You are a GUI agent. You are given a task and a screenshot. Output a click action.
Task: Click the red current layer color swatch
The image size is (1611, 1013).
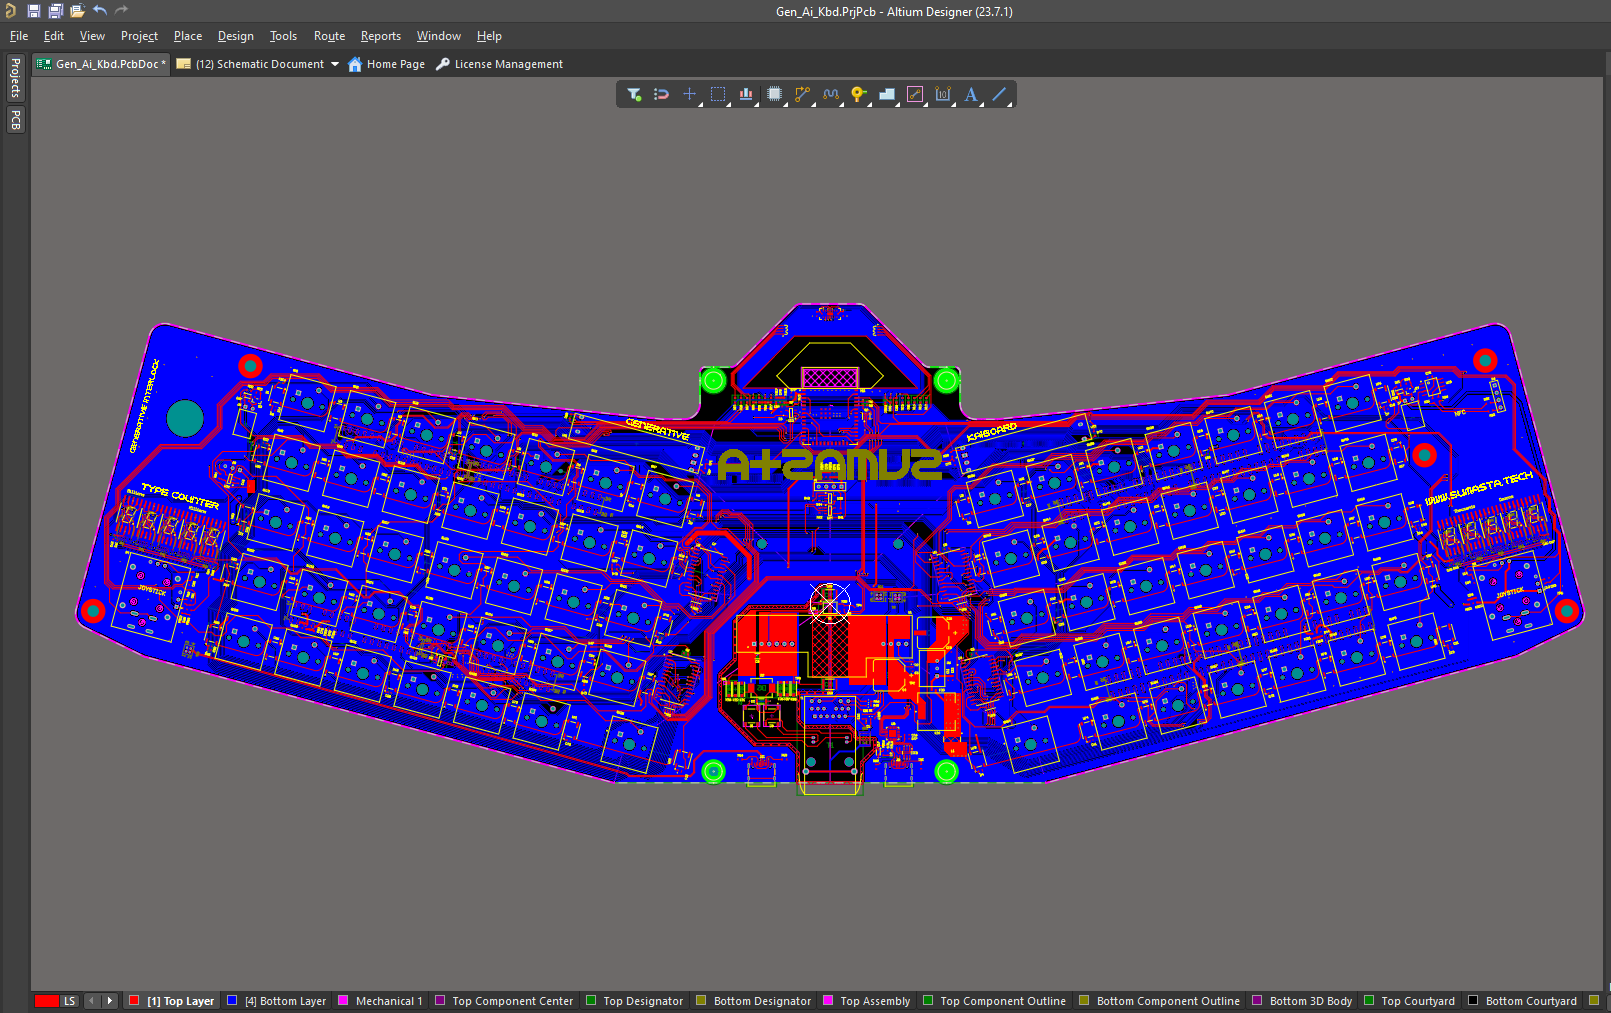point(46,1000)
